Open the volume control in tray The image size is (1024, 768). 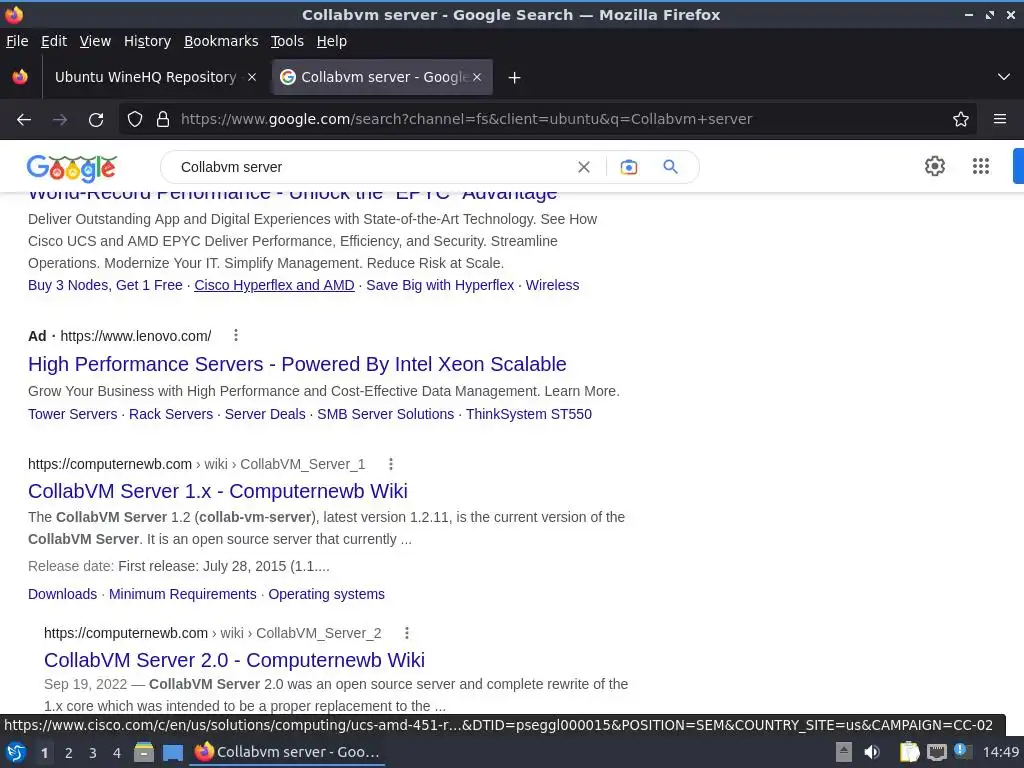(872, 752)
